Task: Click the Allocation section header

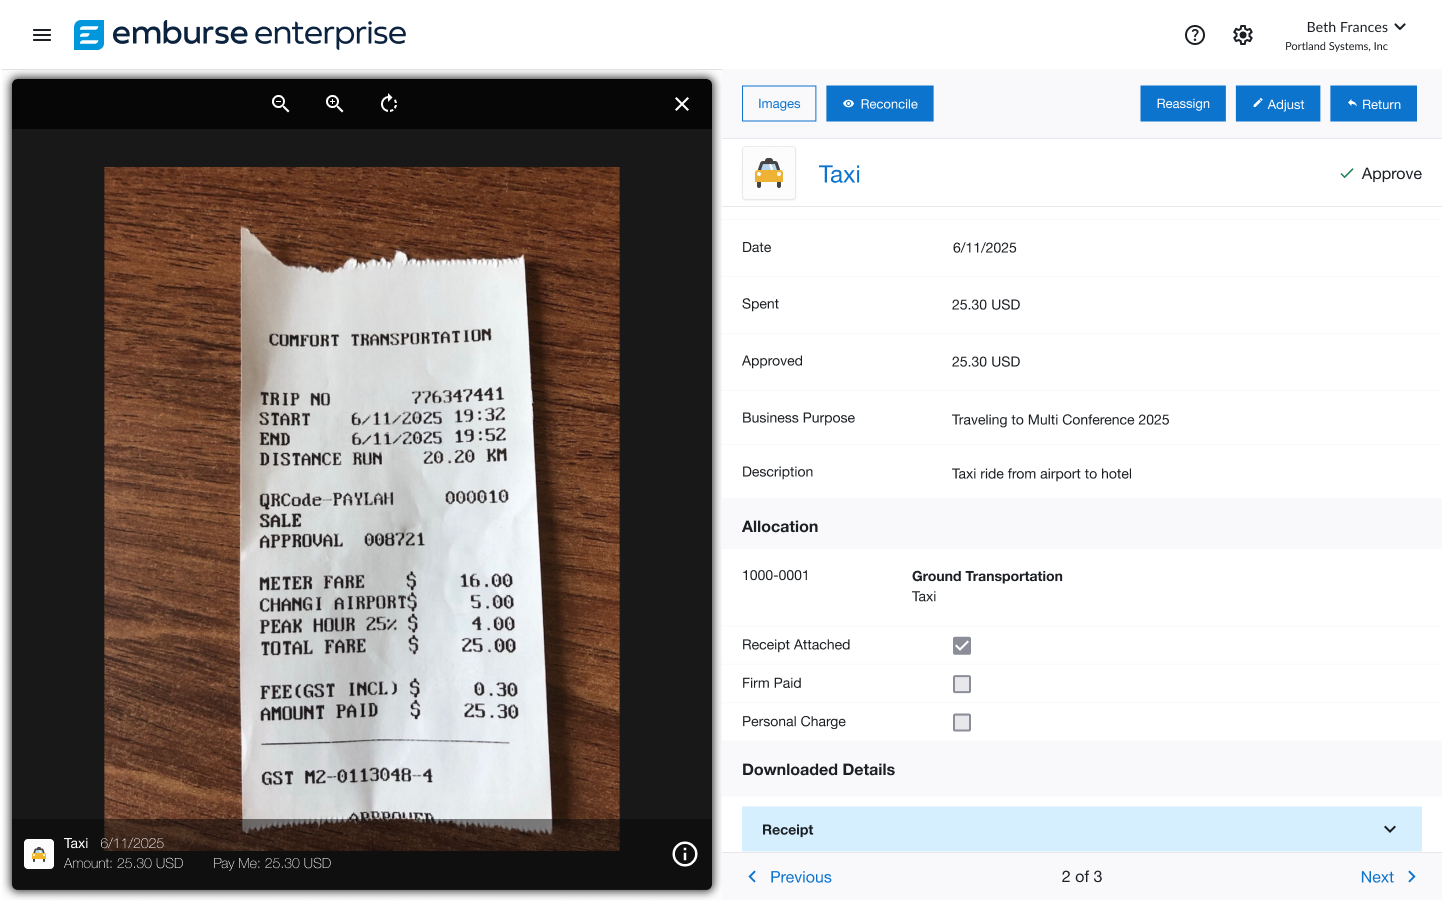Action: point(780,527)
